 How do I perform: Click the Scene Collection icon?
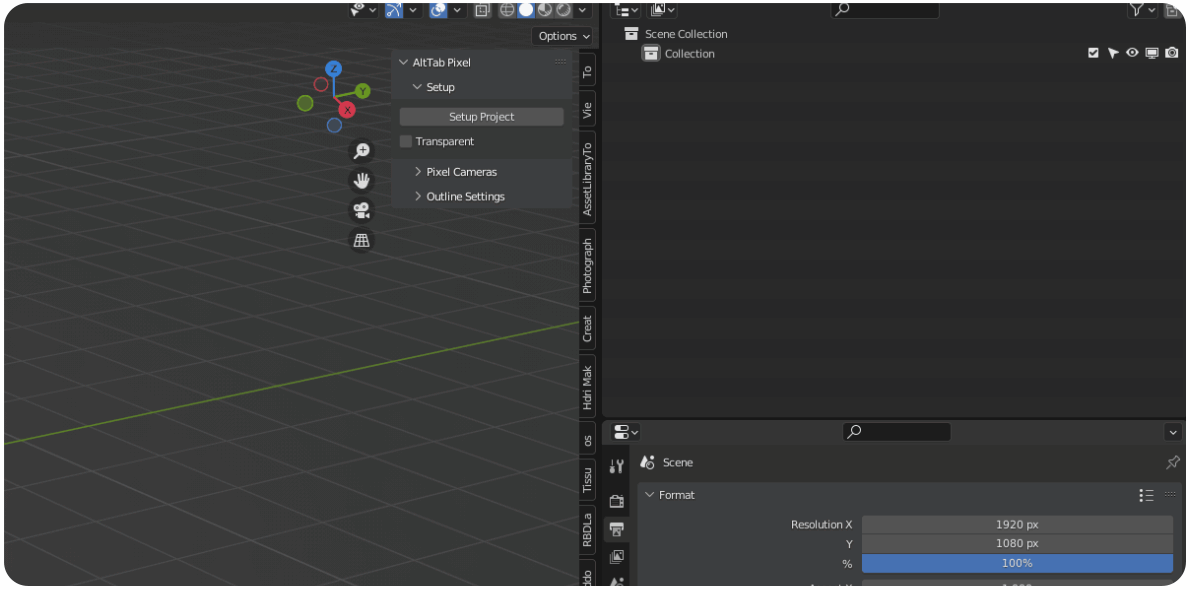click(x=631, y=33)
